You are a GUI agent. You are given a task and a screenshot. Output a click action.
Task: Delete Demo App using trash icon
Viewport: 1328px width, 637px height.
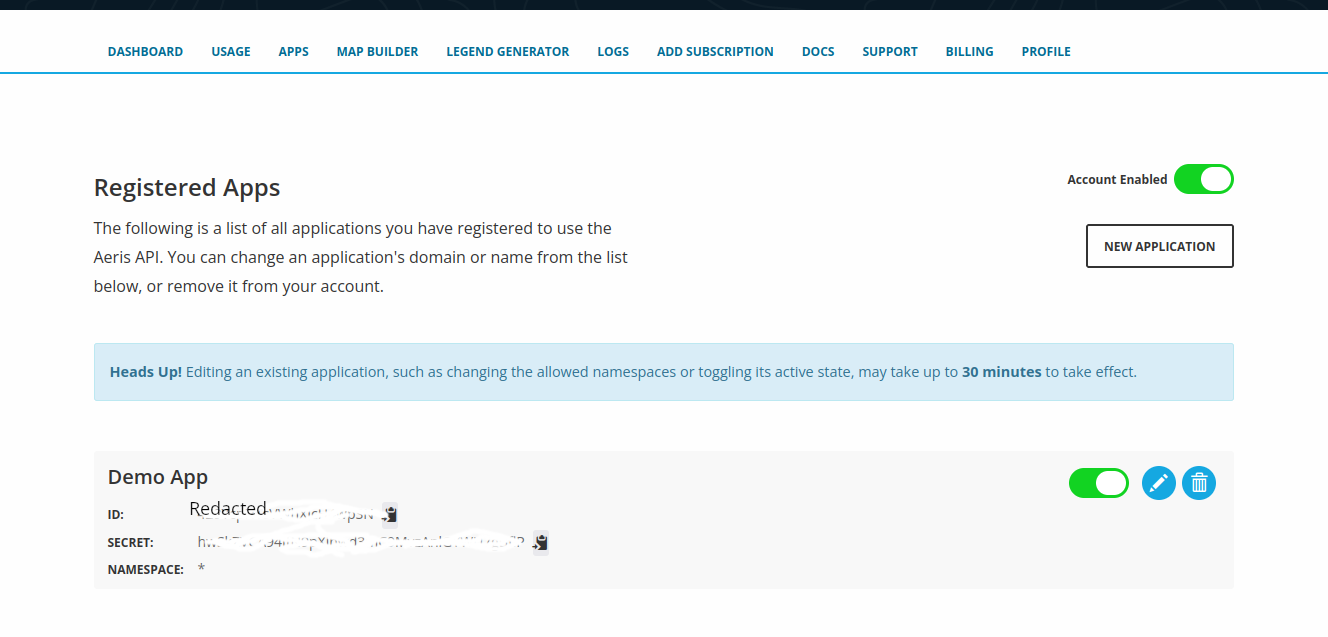click(1199, 483)
